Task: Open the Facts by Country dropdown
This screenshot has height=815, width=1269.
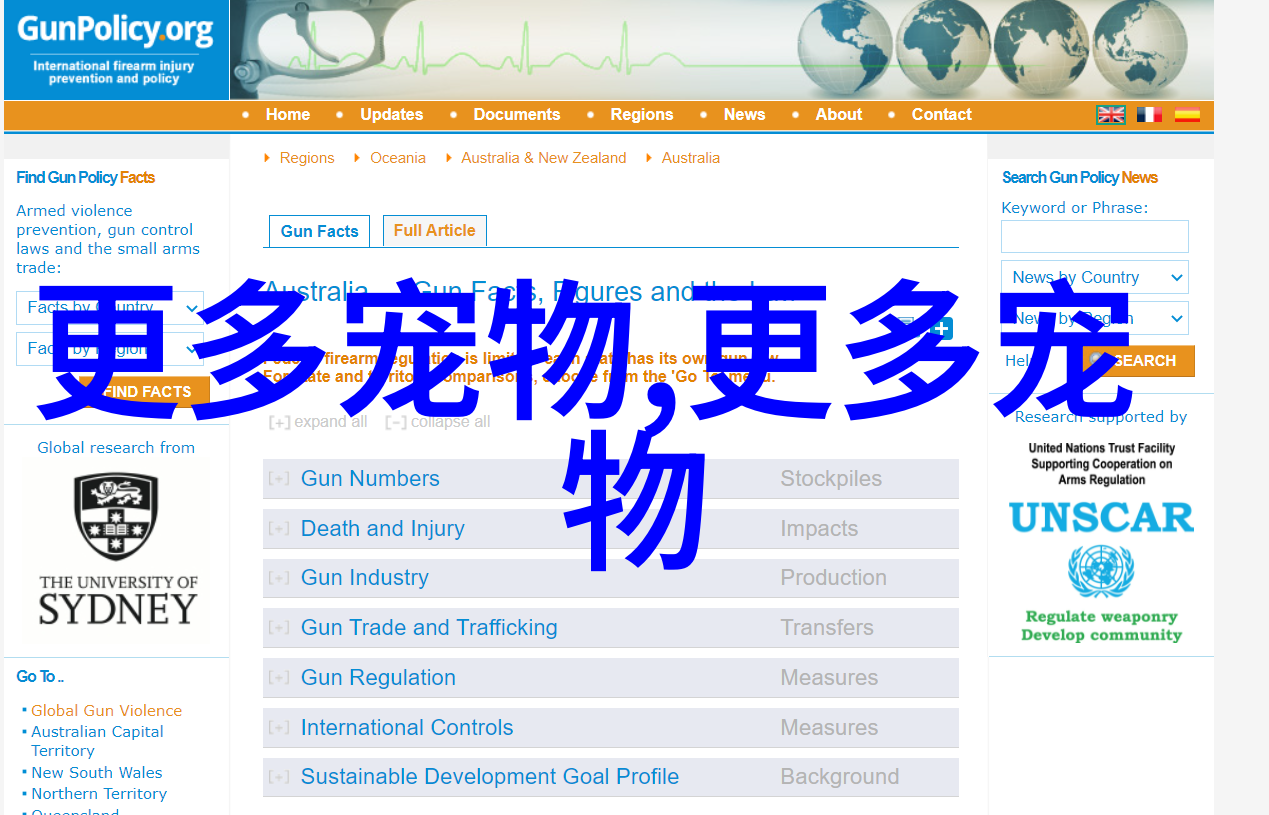Action: pyautogui.click(x=110, y=307)
